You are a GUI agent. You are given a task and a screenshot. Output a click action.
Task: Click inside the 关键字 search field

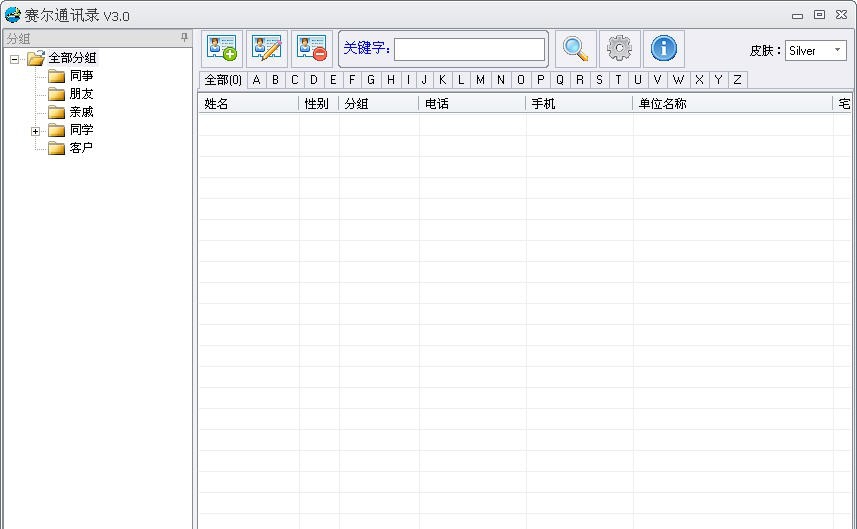pos(469,49)
